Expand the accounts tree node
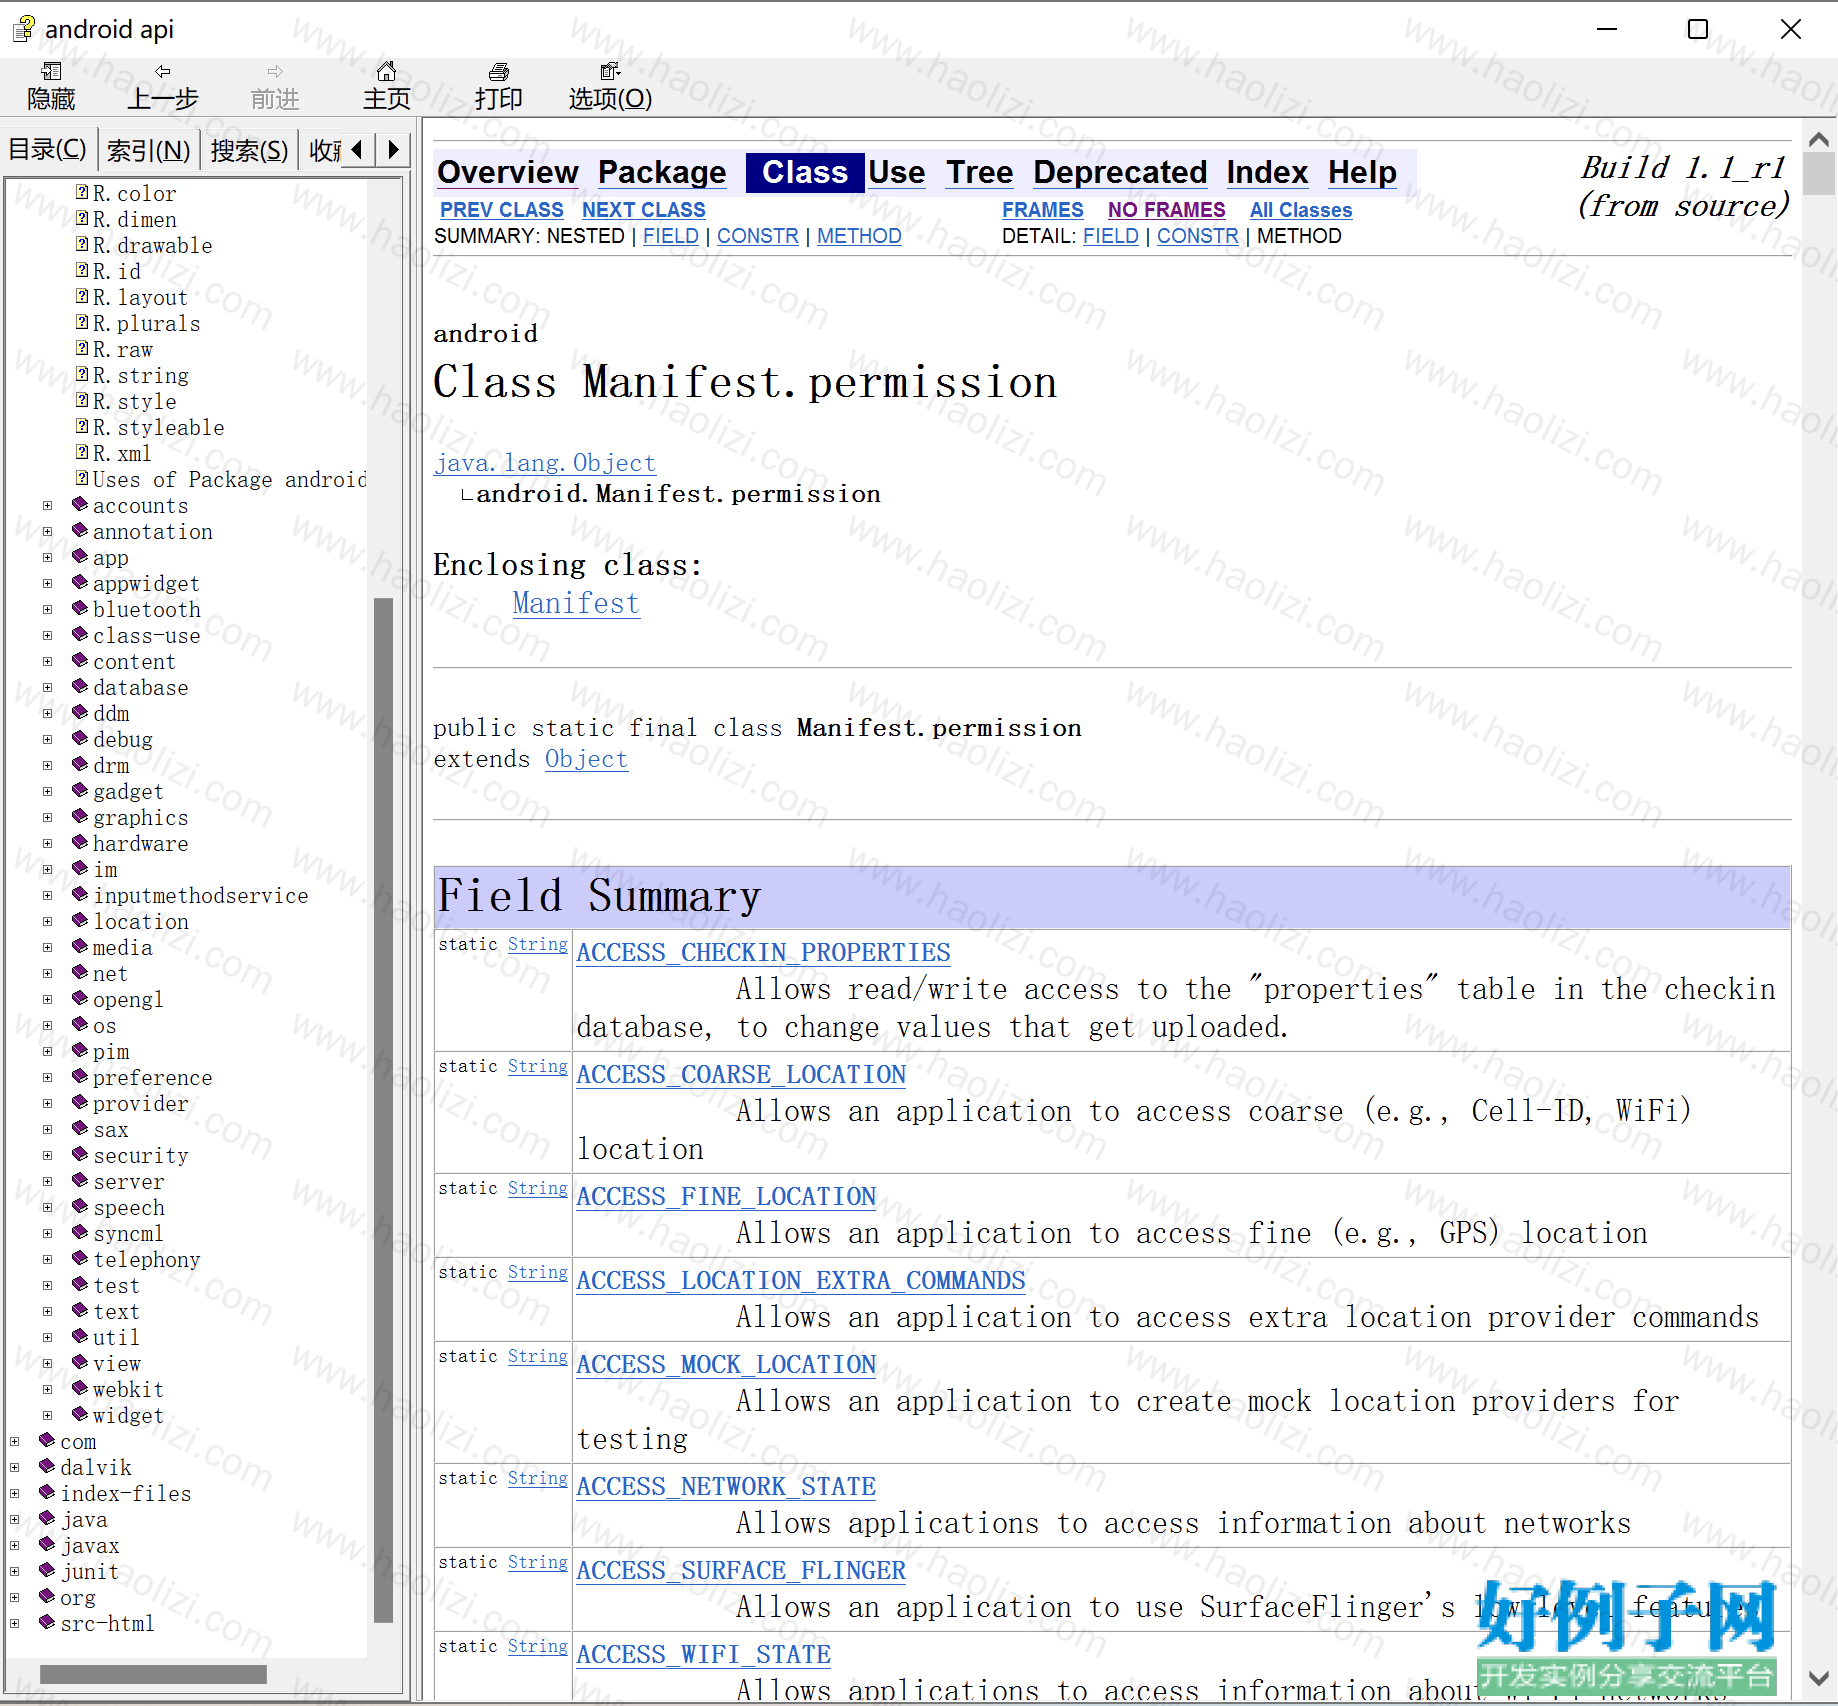 47,506
